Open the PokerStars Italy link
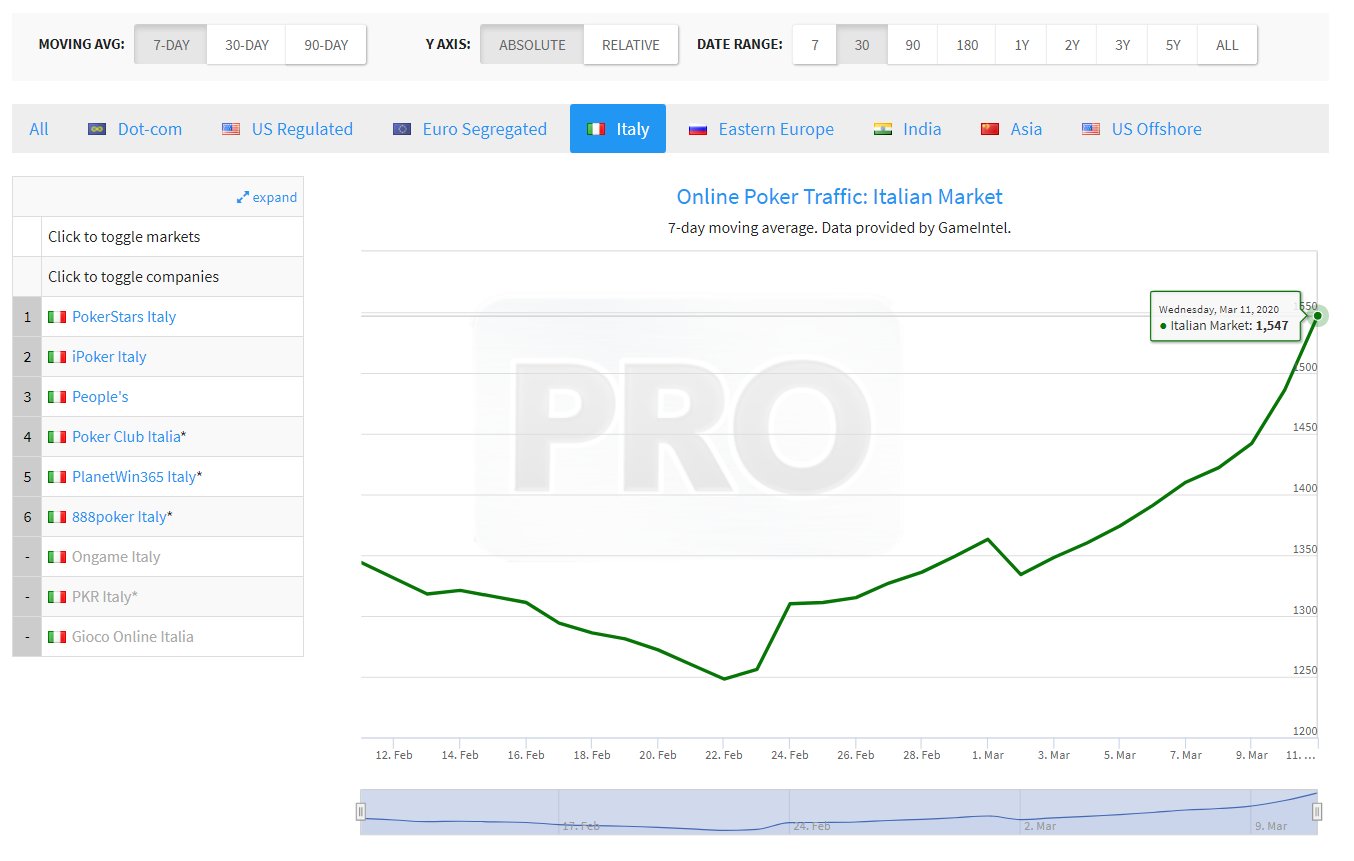 (124, 317)
